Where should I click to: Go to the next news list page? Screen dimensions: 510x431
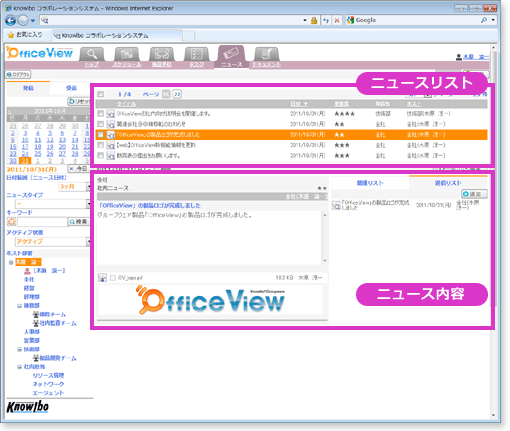pos(177,94)
